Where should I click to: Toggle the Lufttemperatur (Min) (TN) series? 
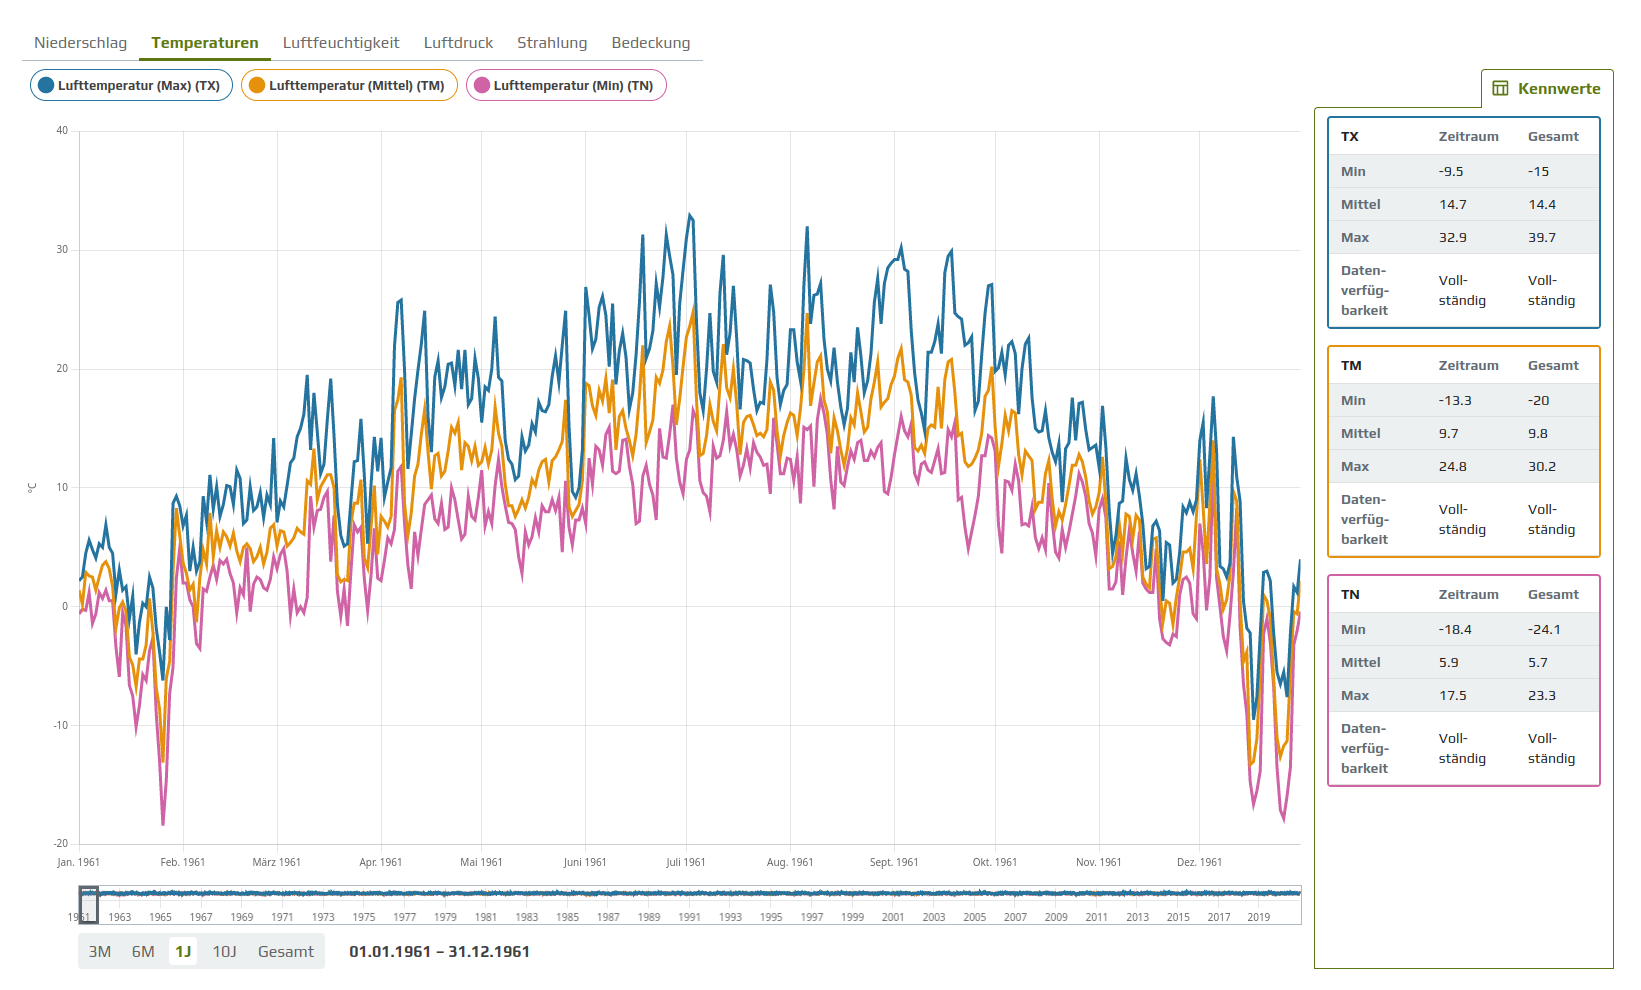click(566, 85)
